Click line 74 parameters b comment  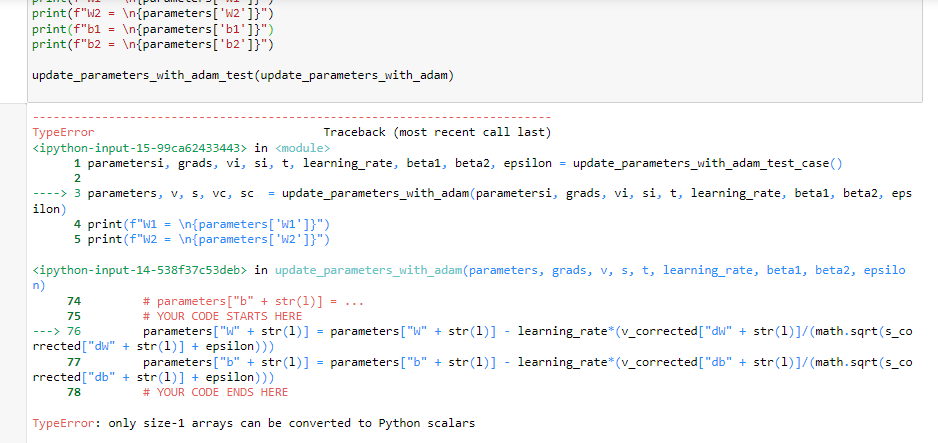[254, 301]
